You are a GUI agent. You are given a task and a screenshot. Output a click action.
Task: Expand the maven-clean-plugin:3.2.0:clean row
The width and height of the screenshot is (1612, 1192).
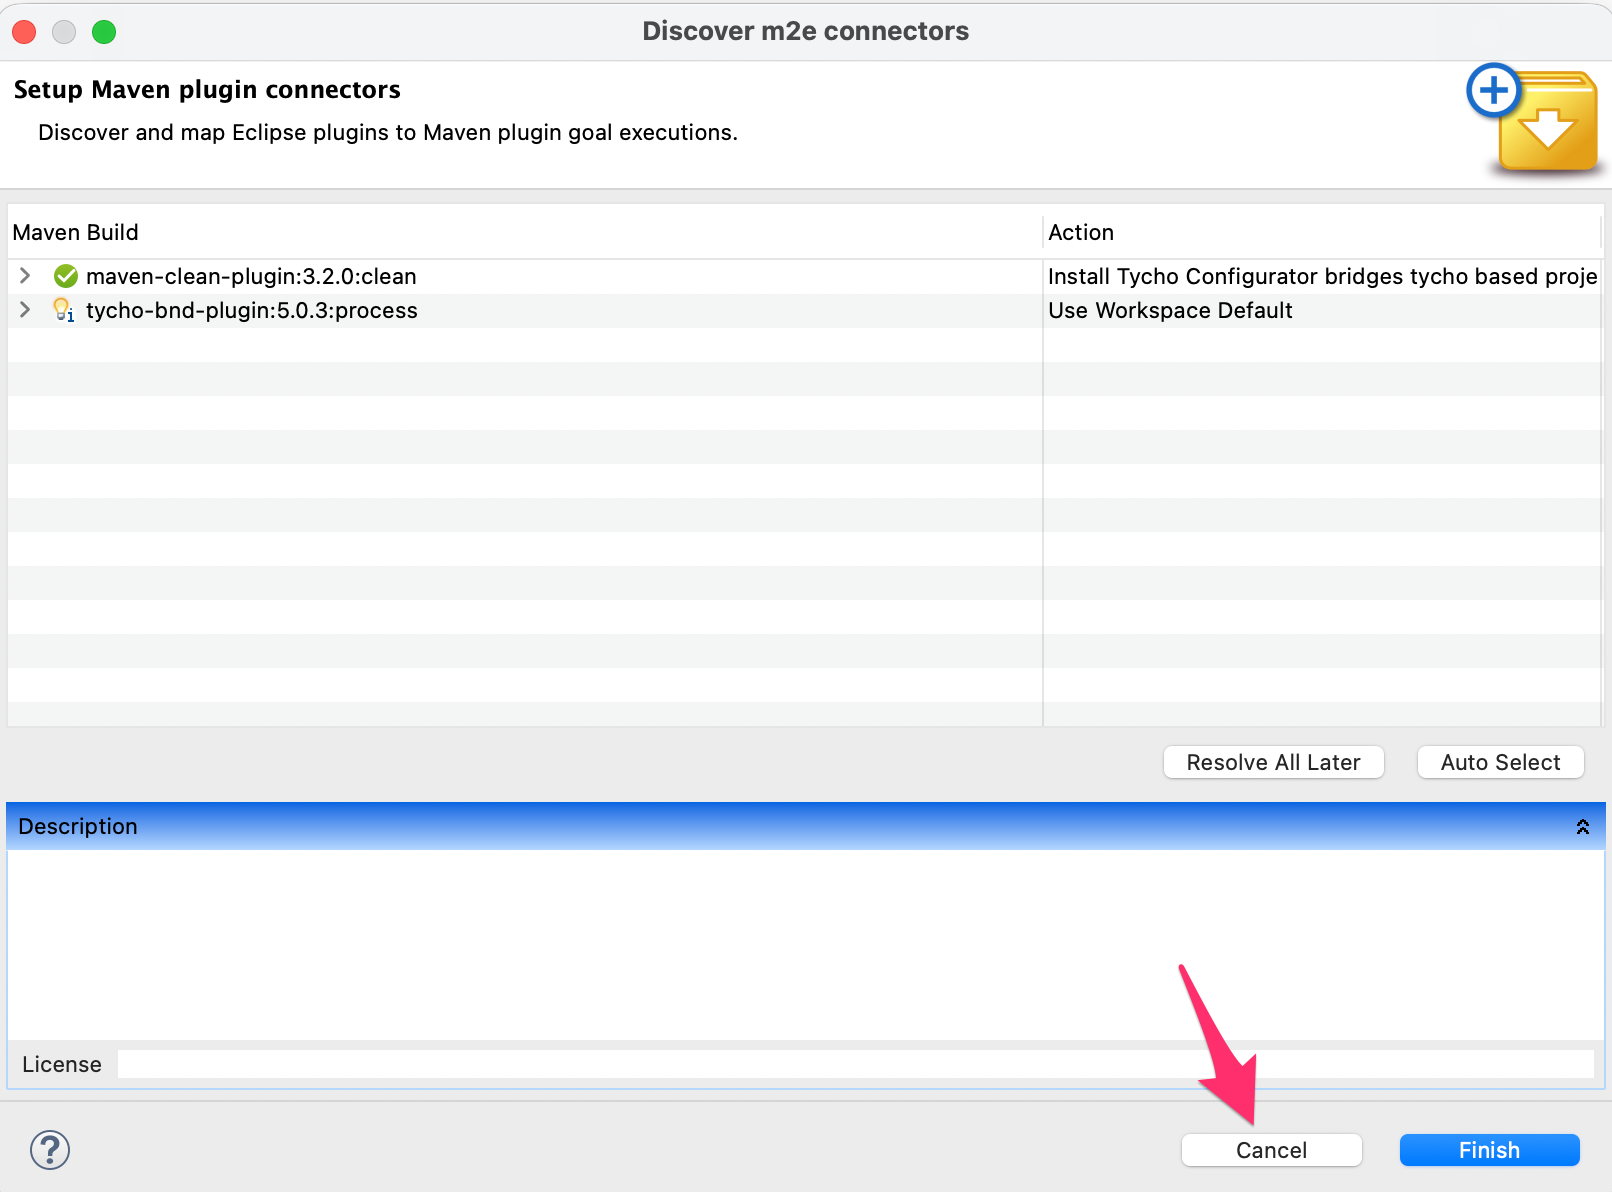(x=25, y=276)
